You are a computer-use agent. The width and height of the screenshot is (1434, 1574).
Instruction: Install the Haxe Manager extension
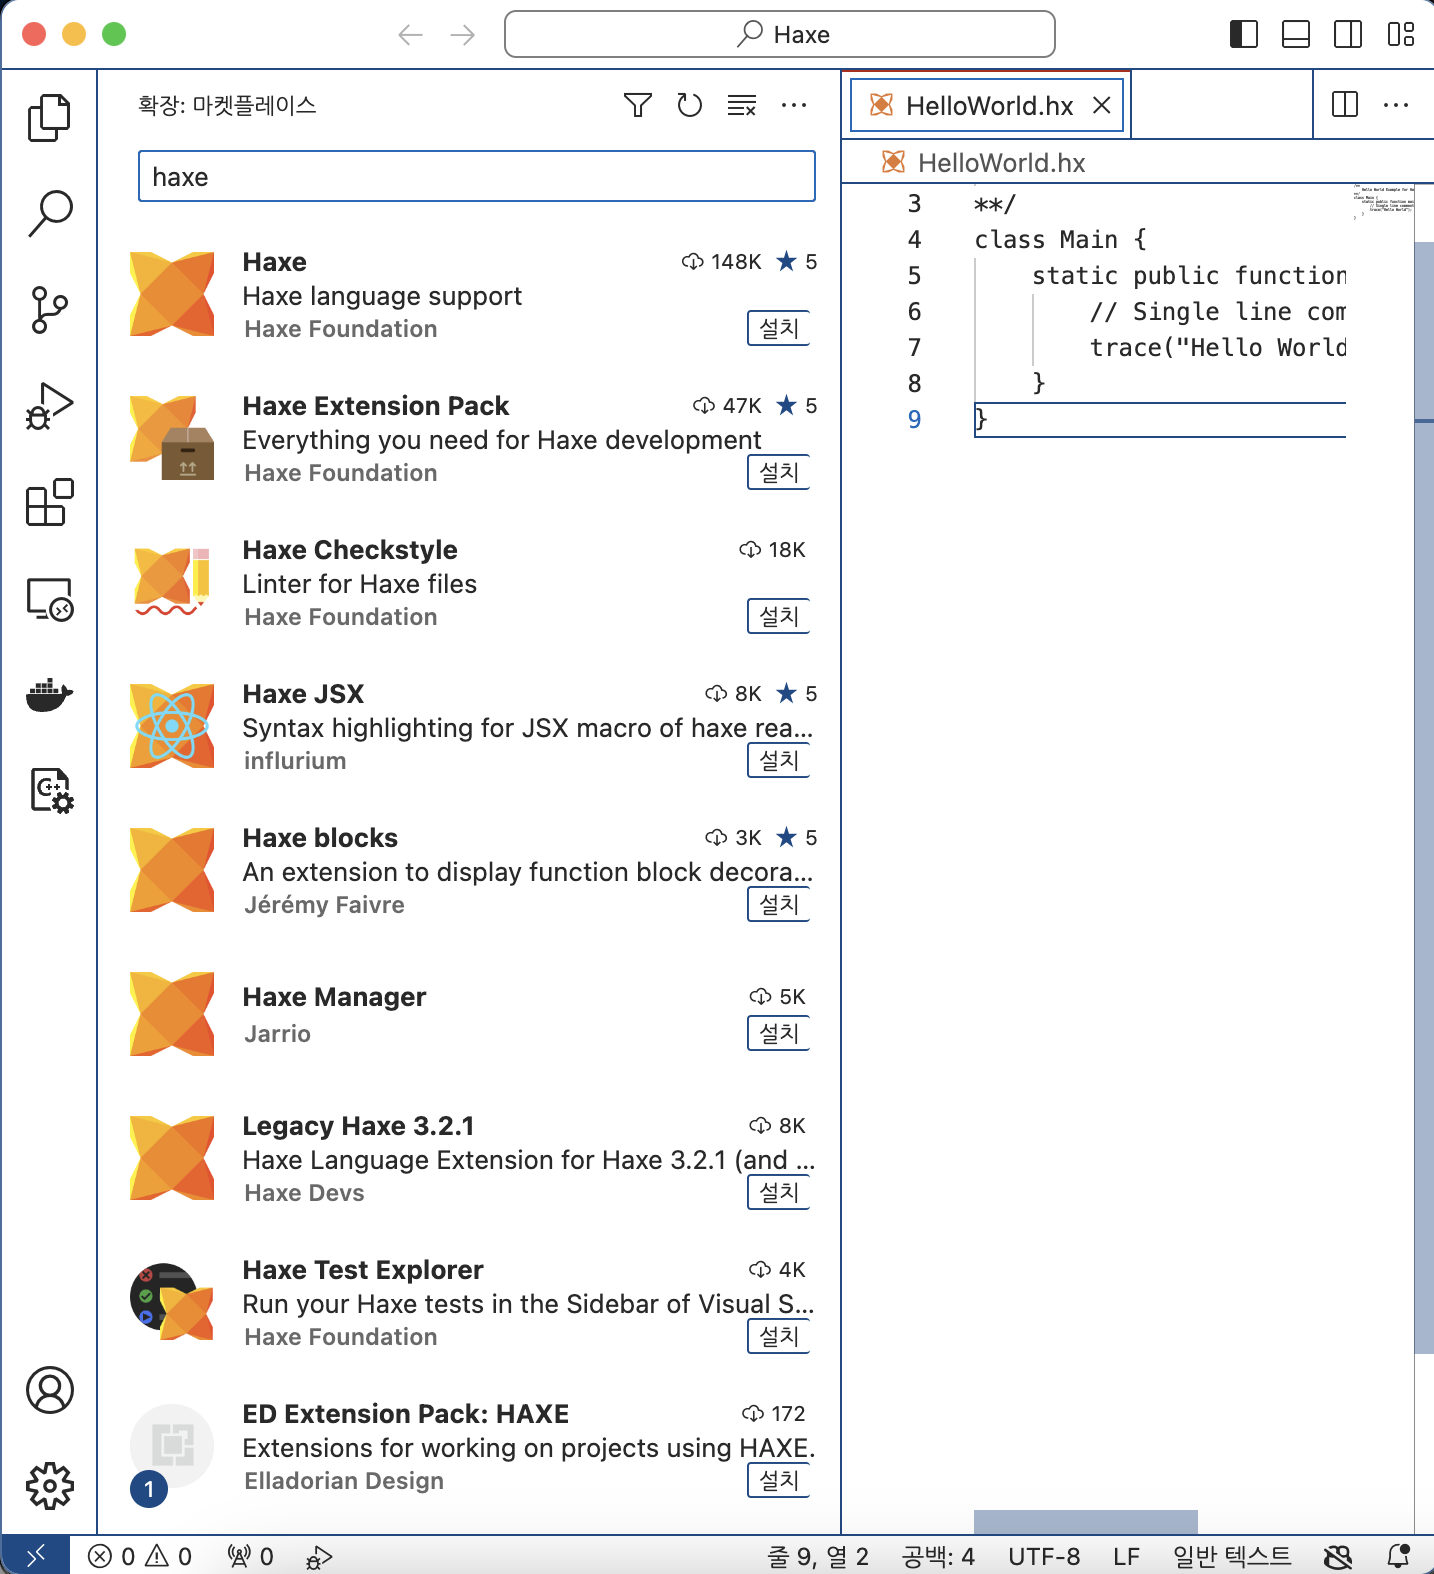779,1033
